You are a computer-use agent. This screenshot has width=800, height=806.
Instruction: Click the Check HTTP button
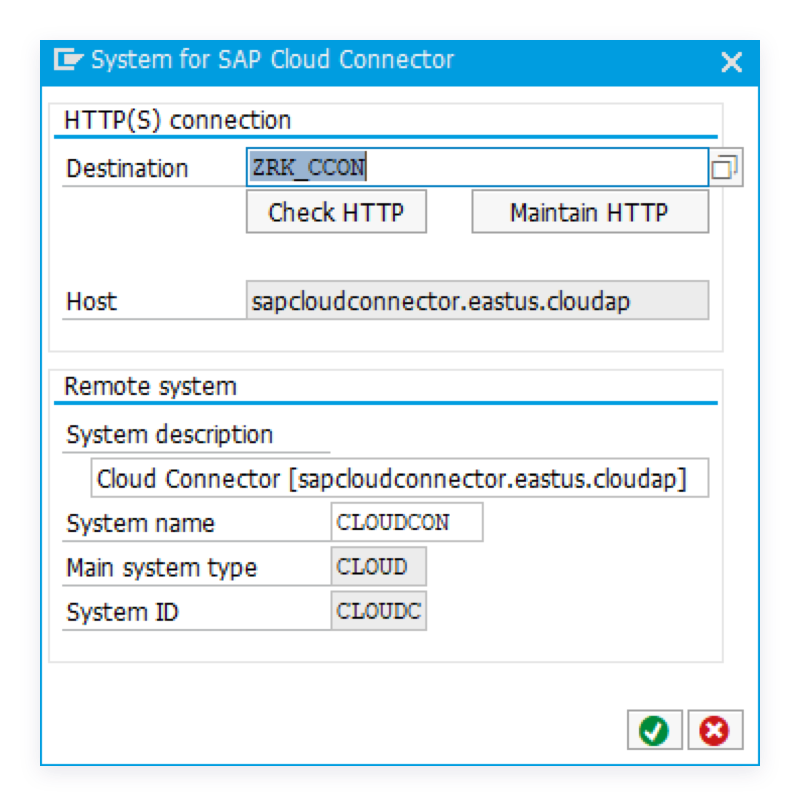click(336, 212)
